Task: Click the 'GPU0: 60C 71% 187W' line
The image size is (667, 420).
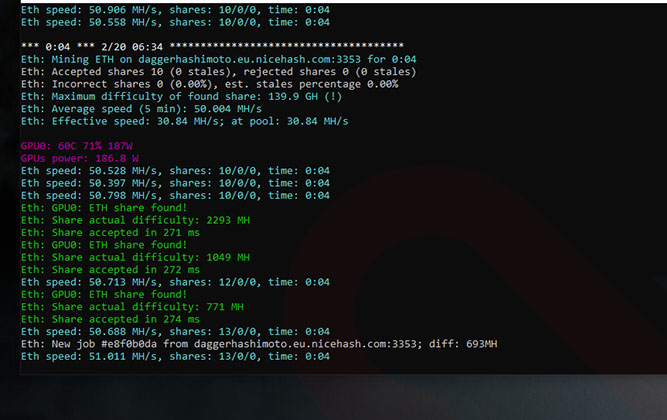Action: pos(77,146)
